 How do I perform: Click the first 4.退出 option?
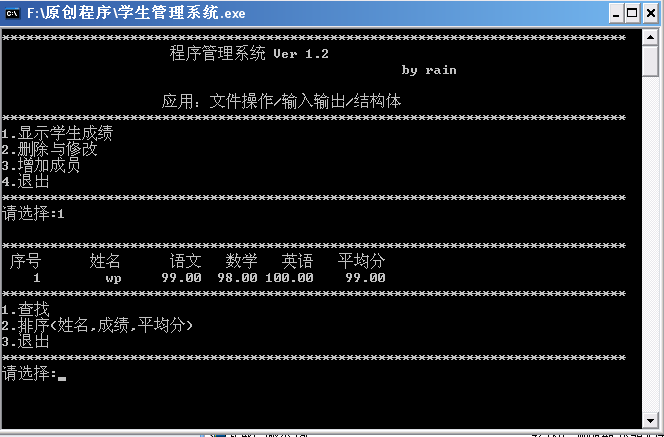tap(25, 182)
